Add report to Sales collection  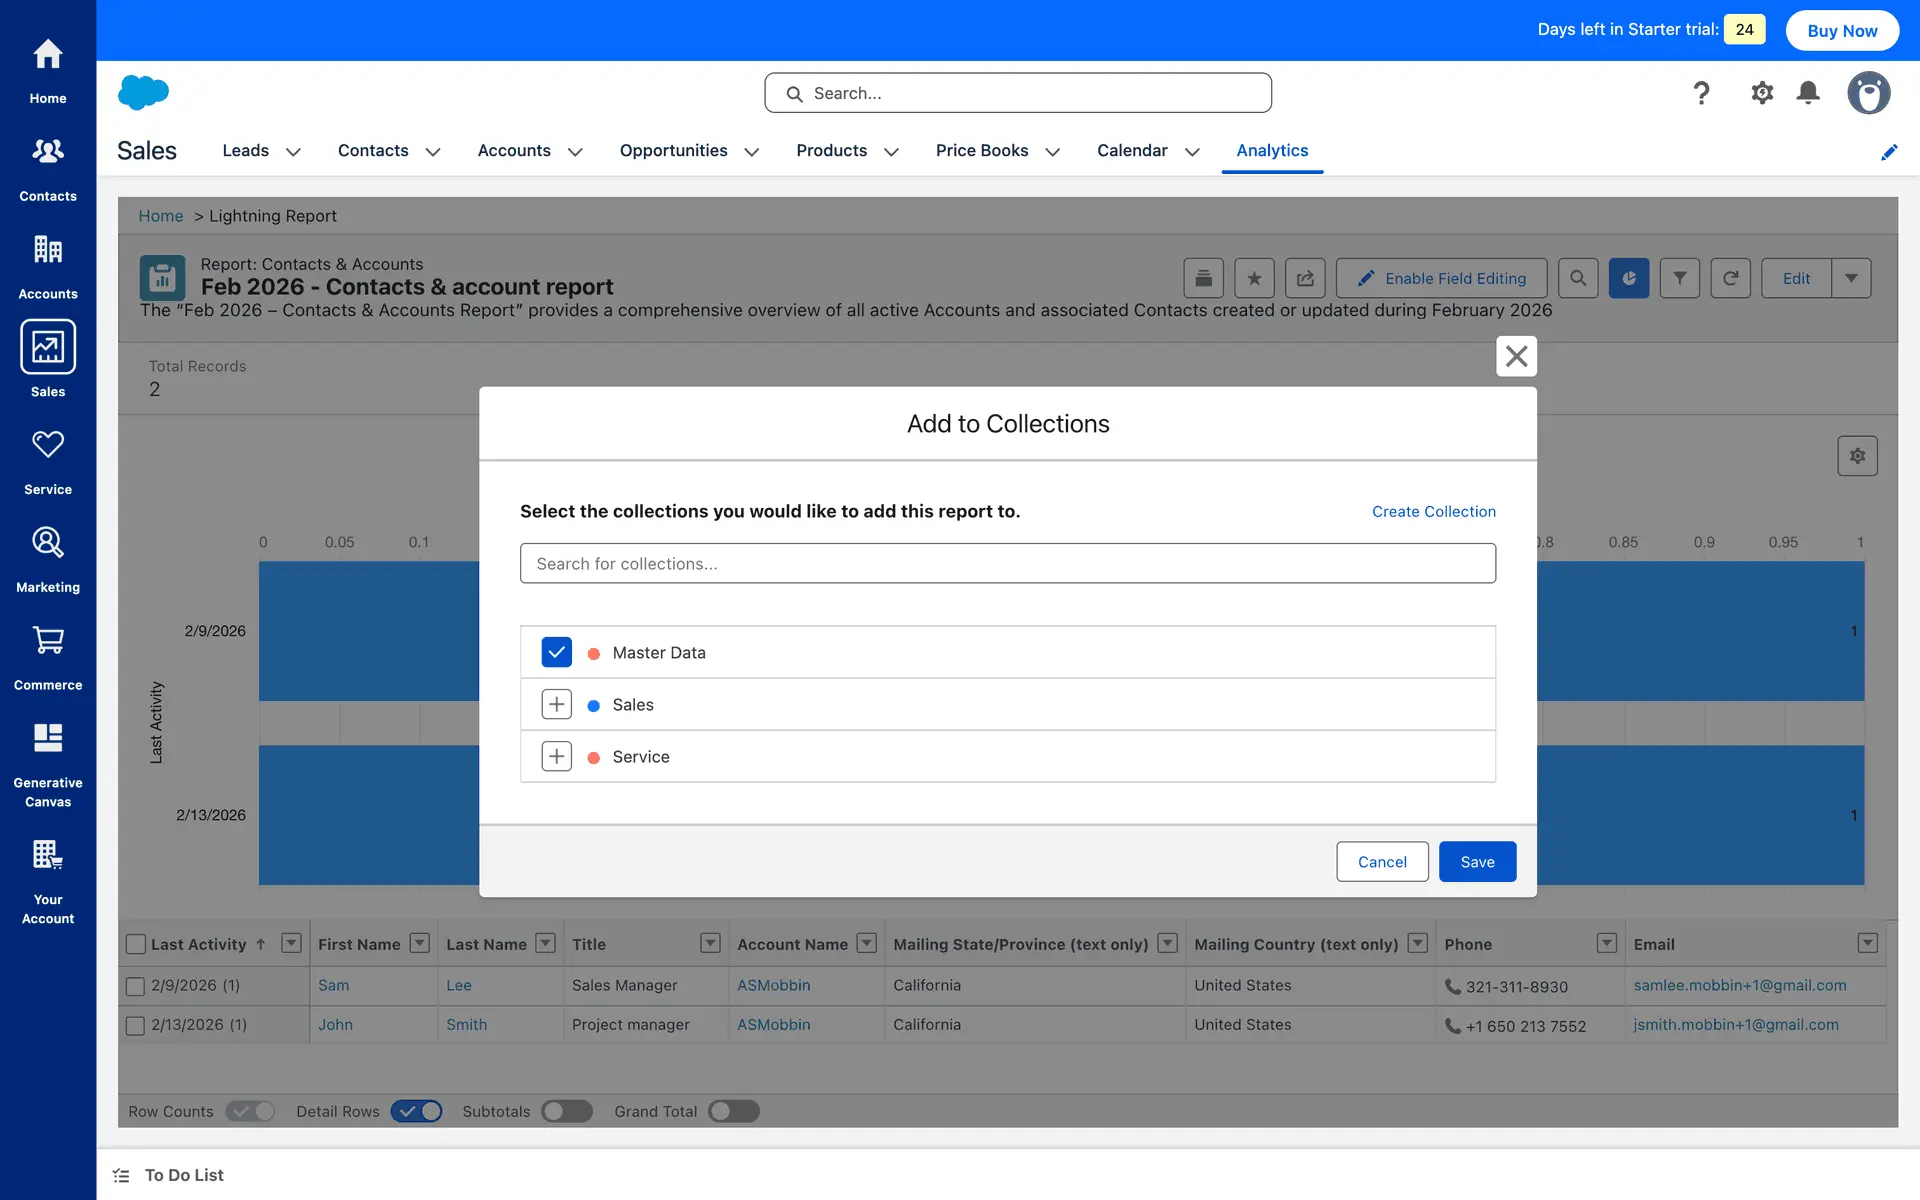coord(556,704)
